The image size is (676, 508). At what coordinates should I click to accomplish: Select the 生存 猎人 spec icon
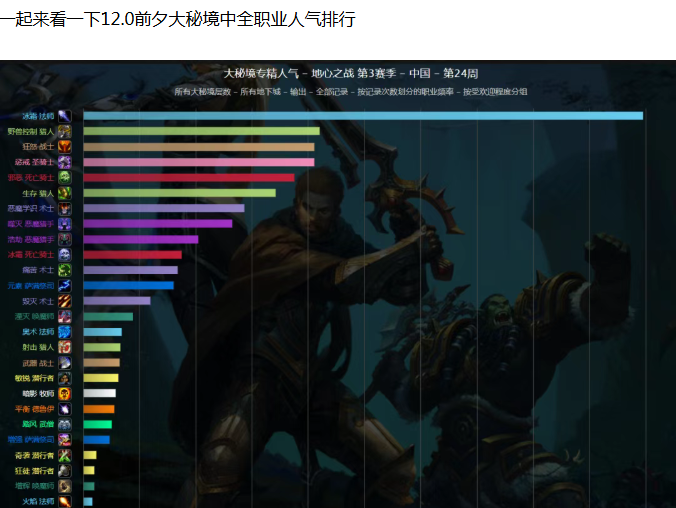coord(65,193)
